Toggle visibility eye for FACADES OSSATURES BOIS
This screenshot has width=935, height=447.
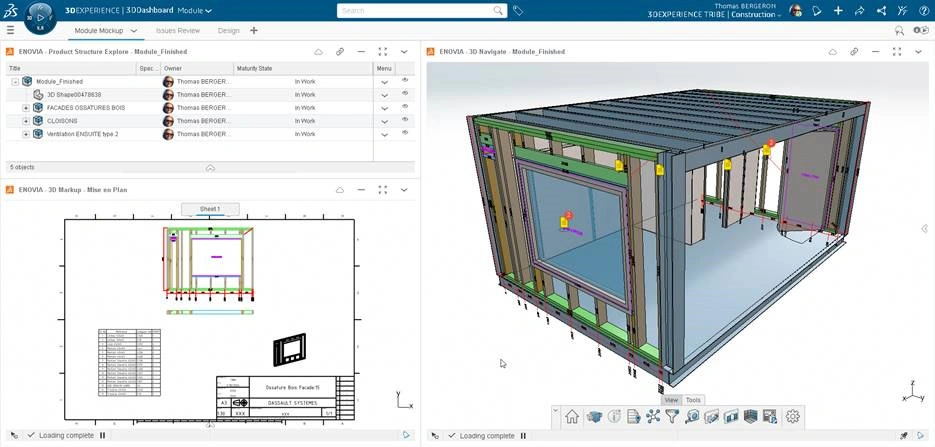pyautogui.click(x=405, y=106)
